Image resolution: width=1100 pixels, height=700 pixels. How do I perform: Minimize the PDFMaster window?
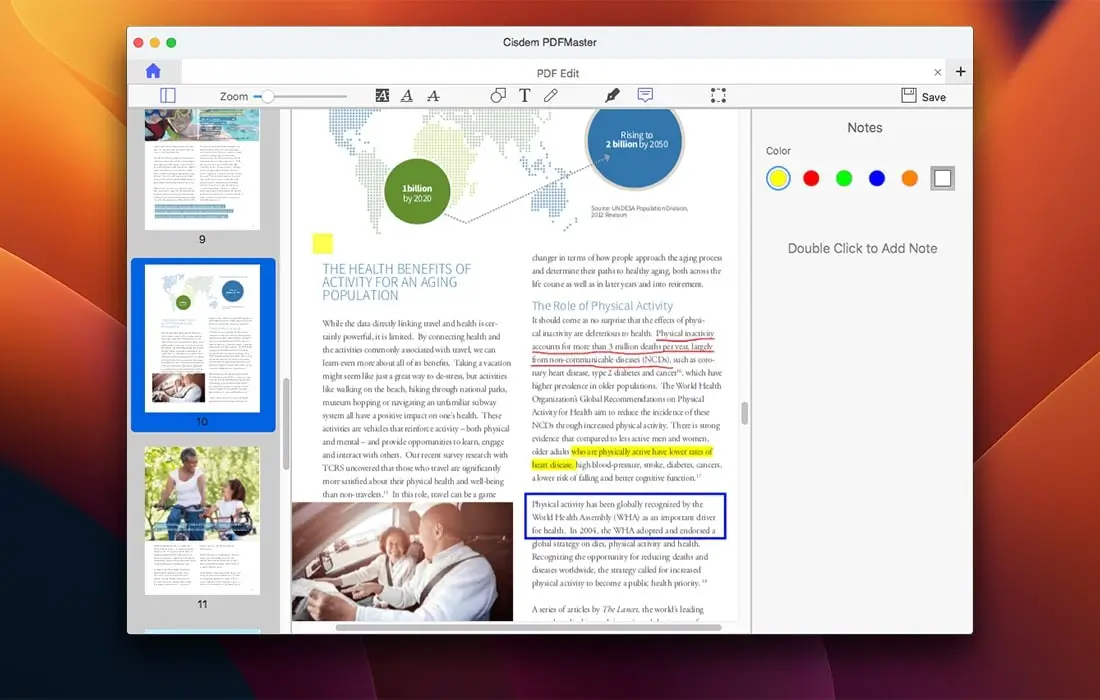pos(154,43)
